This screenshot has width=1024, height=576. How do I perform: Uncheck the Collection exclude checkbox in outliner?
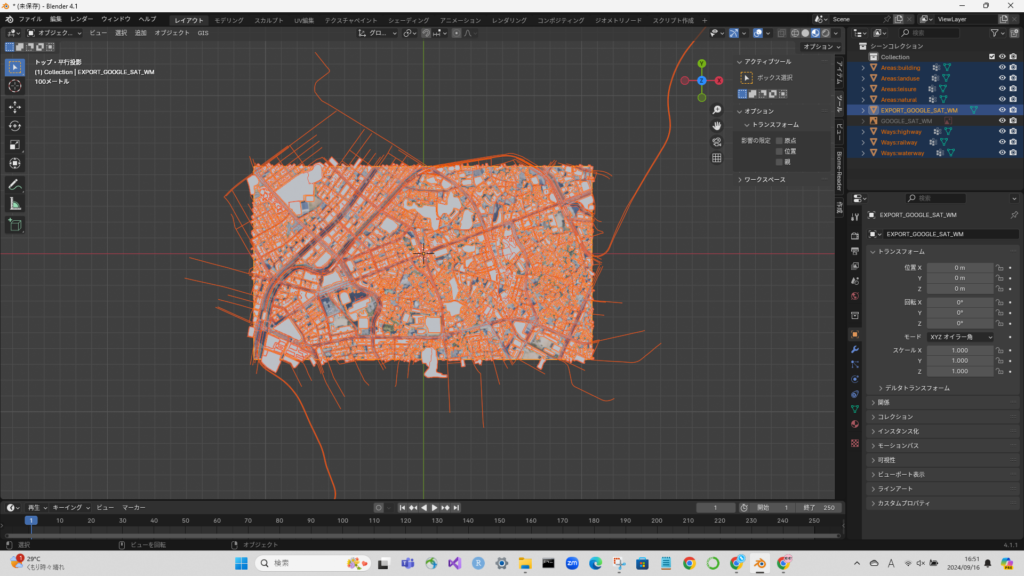pyautogui.click(x=992, y=57)
